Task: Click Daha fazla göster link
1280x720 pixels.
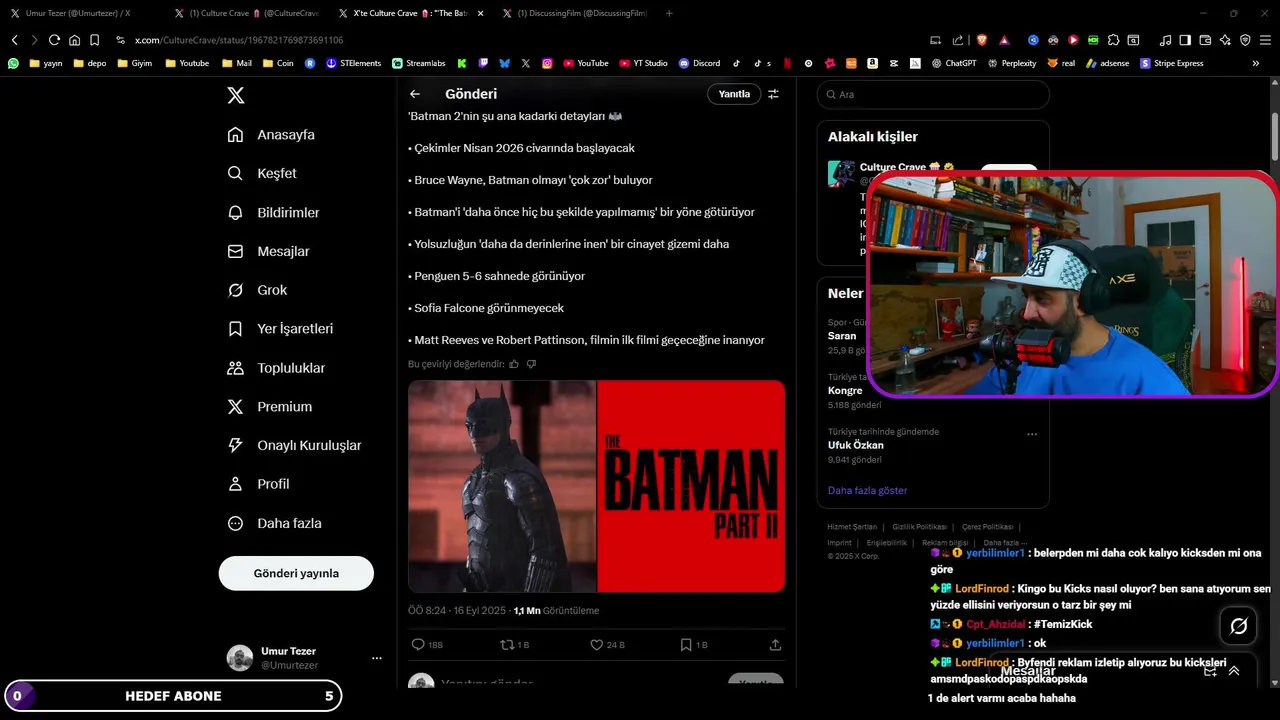Action: (867, 490)
